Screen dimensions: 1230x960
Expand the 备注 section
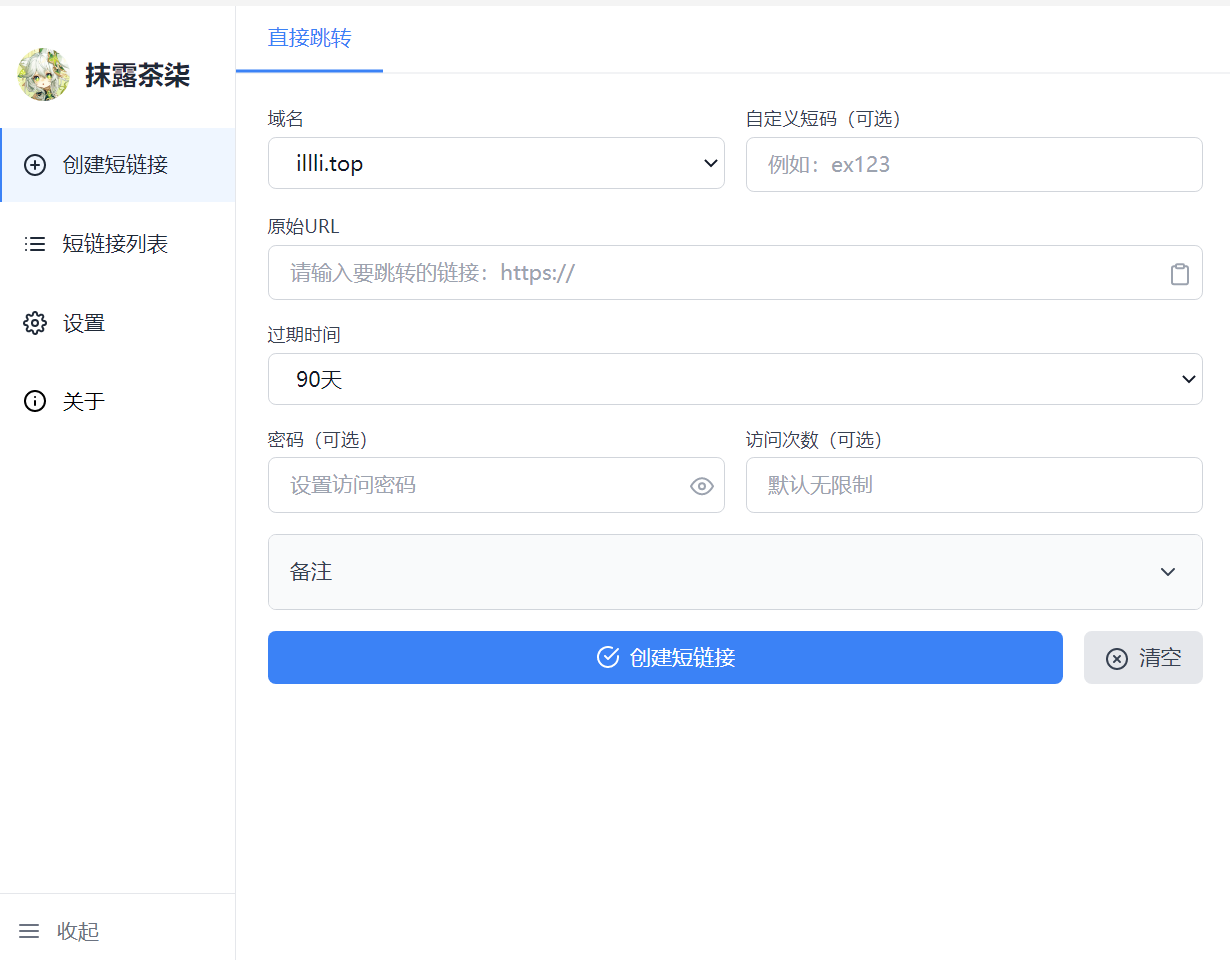tap(735, 572)
